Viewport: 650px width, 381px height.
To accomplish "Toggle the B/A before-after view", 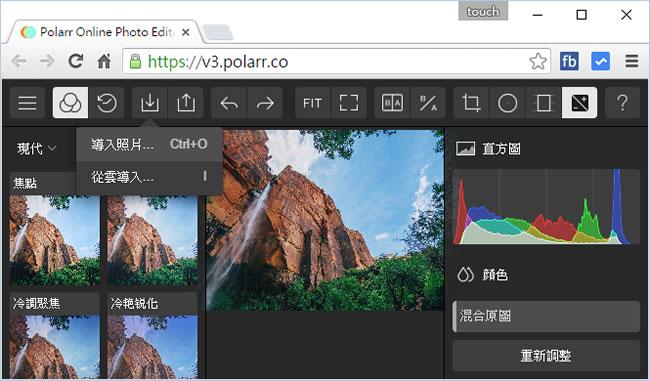I will click(x=428, y=103).
